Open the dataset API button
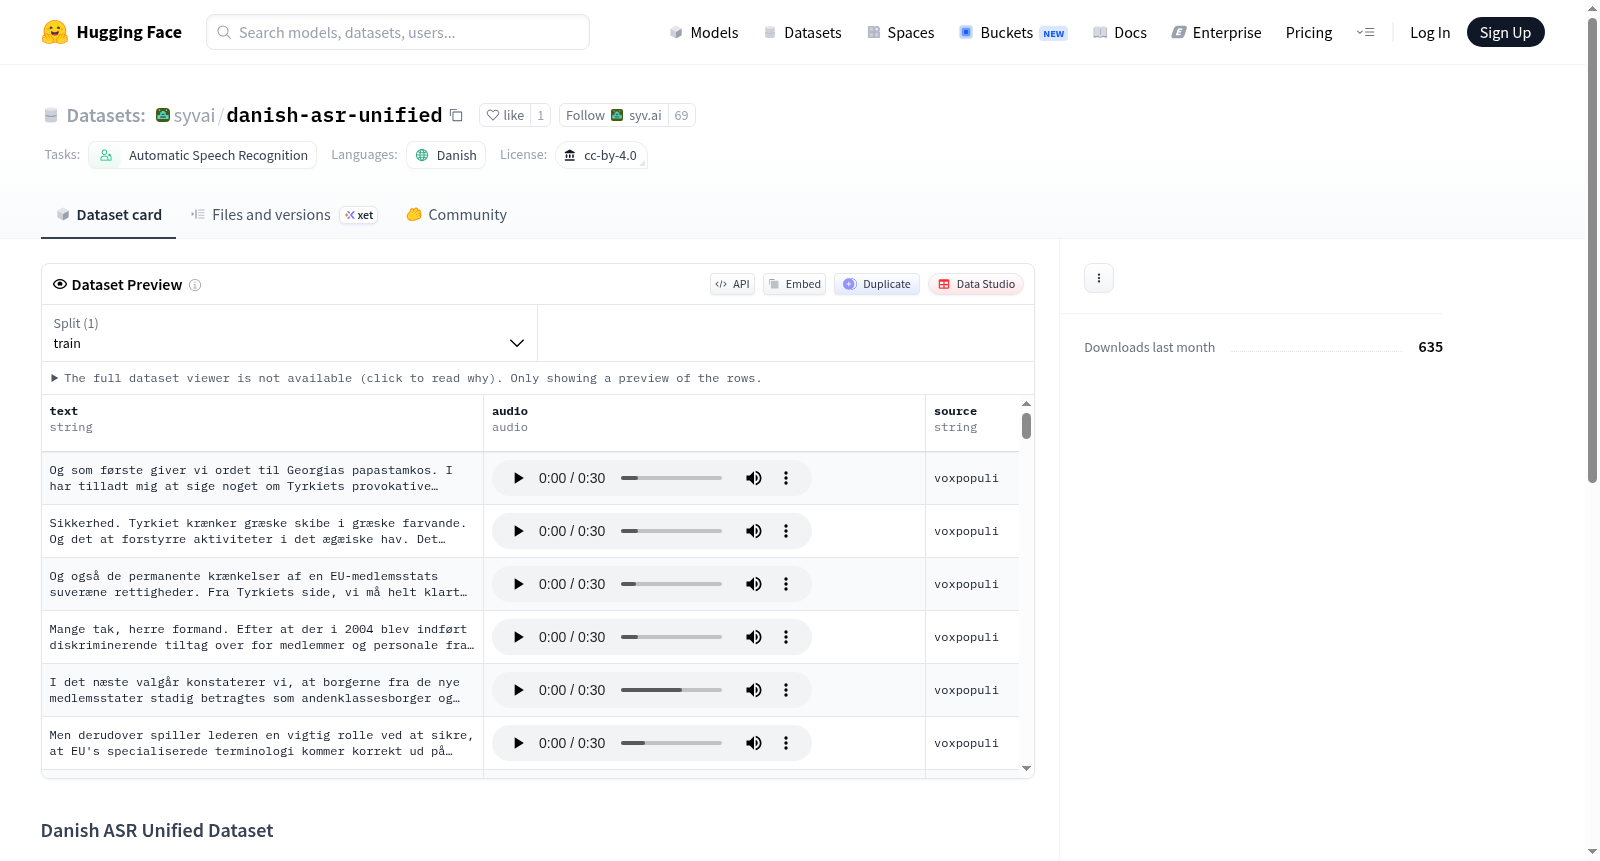The height and width of the screenshot is (861, 1600). coord(732,284)
